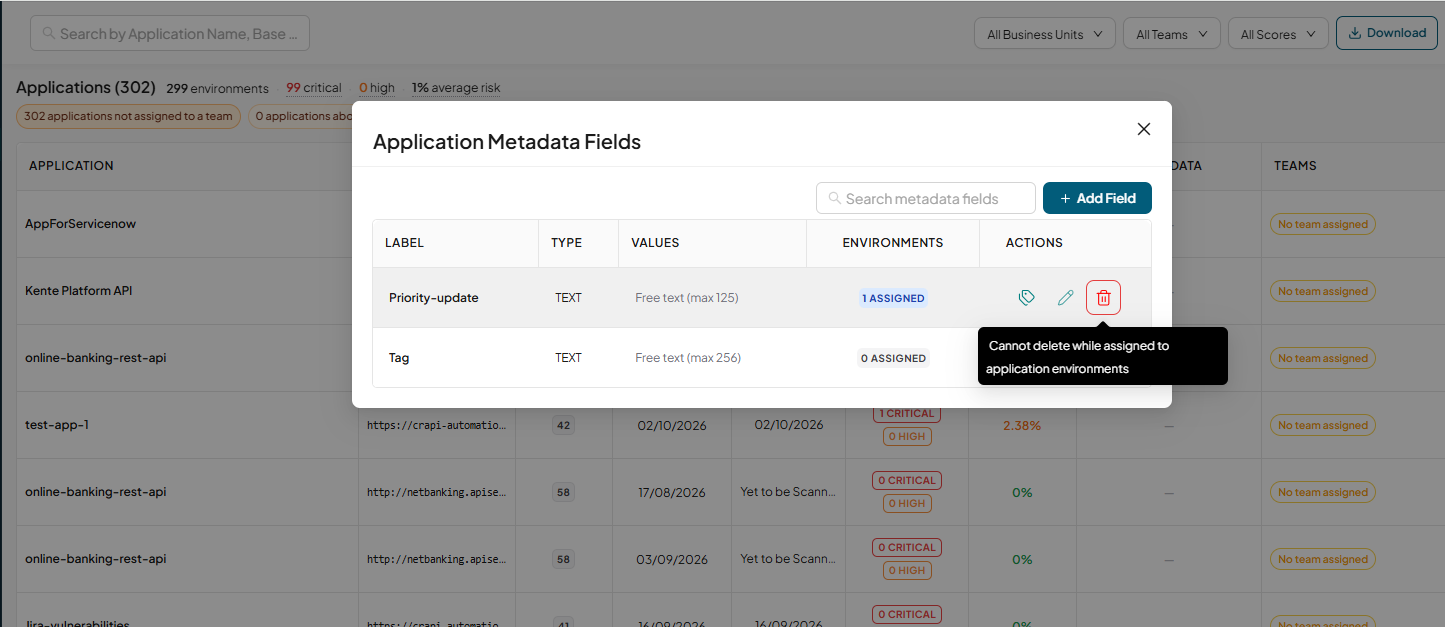This screenshot has height=627, width=1445.
Task: Click TEXT type in the Tag row
Action: click(568, 358)
